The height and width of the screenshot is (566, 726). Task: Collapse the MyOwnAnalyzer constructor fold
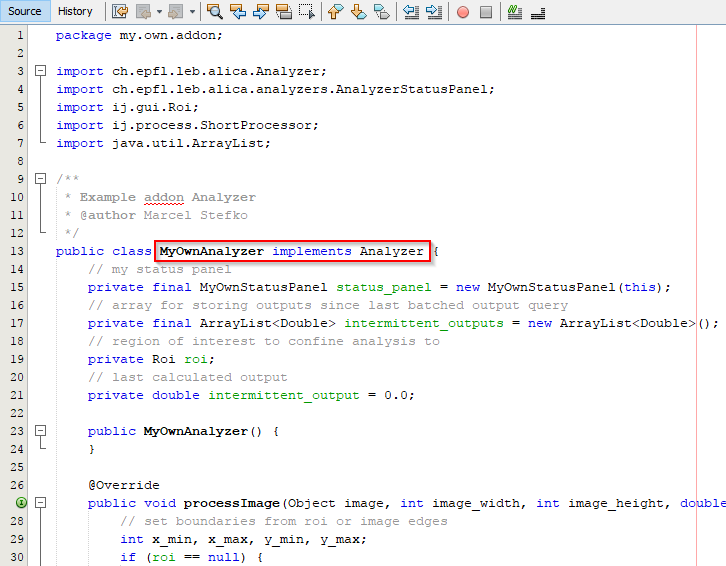41,431
